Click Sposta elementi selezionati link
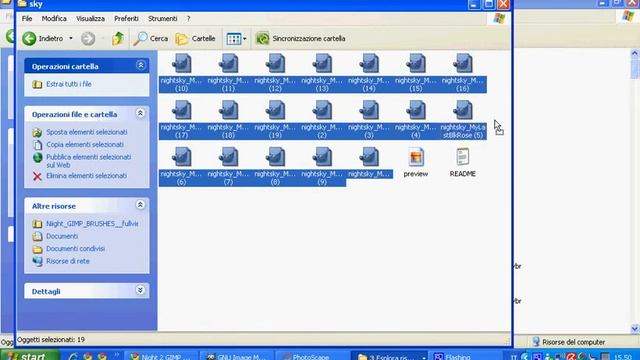640x360 pixels. pos(87,132)
